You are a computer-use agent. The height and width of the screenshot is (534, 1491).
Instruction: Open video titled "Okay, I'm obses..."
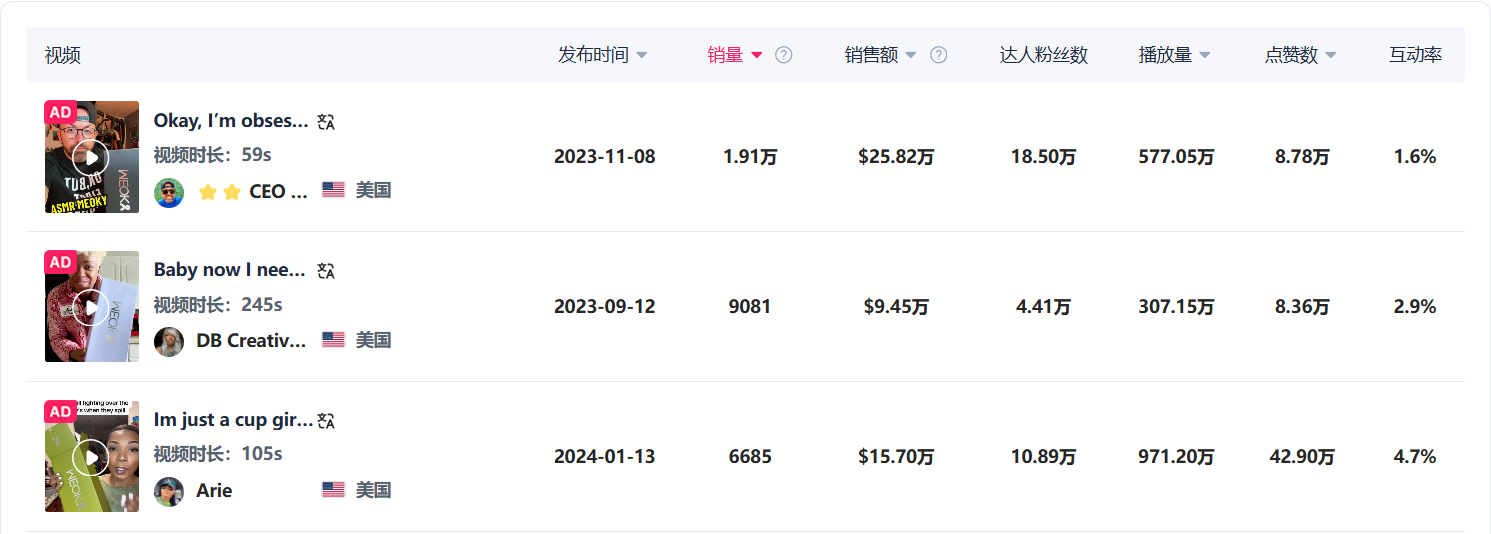pos(231,121)
